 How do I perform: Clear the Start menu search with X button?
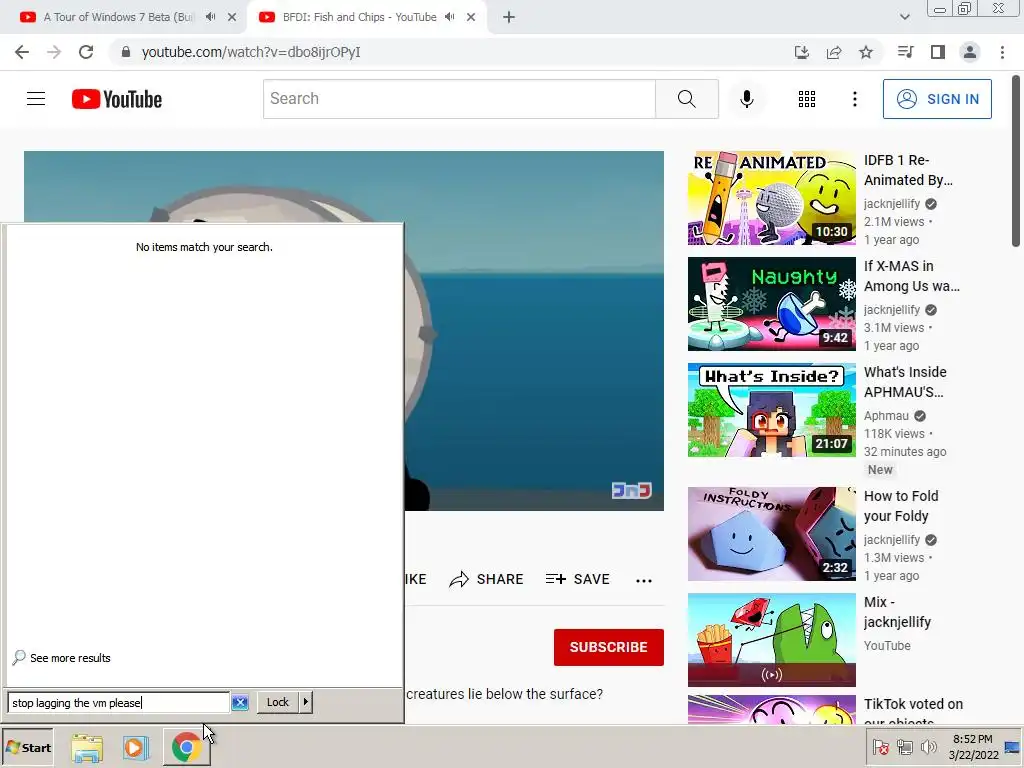point(240,703)
